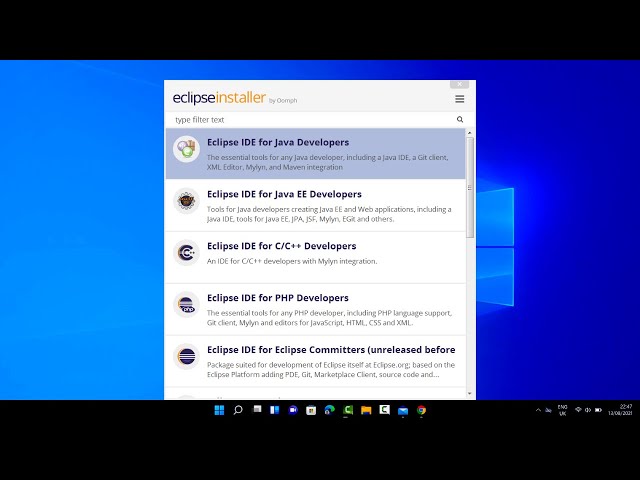The height and width of the screenshot is (480, 640).
Task: Open the Mail app on taskbar
Action: pyautogui.click(x=403, y=411)
